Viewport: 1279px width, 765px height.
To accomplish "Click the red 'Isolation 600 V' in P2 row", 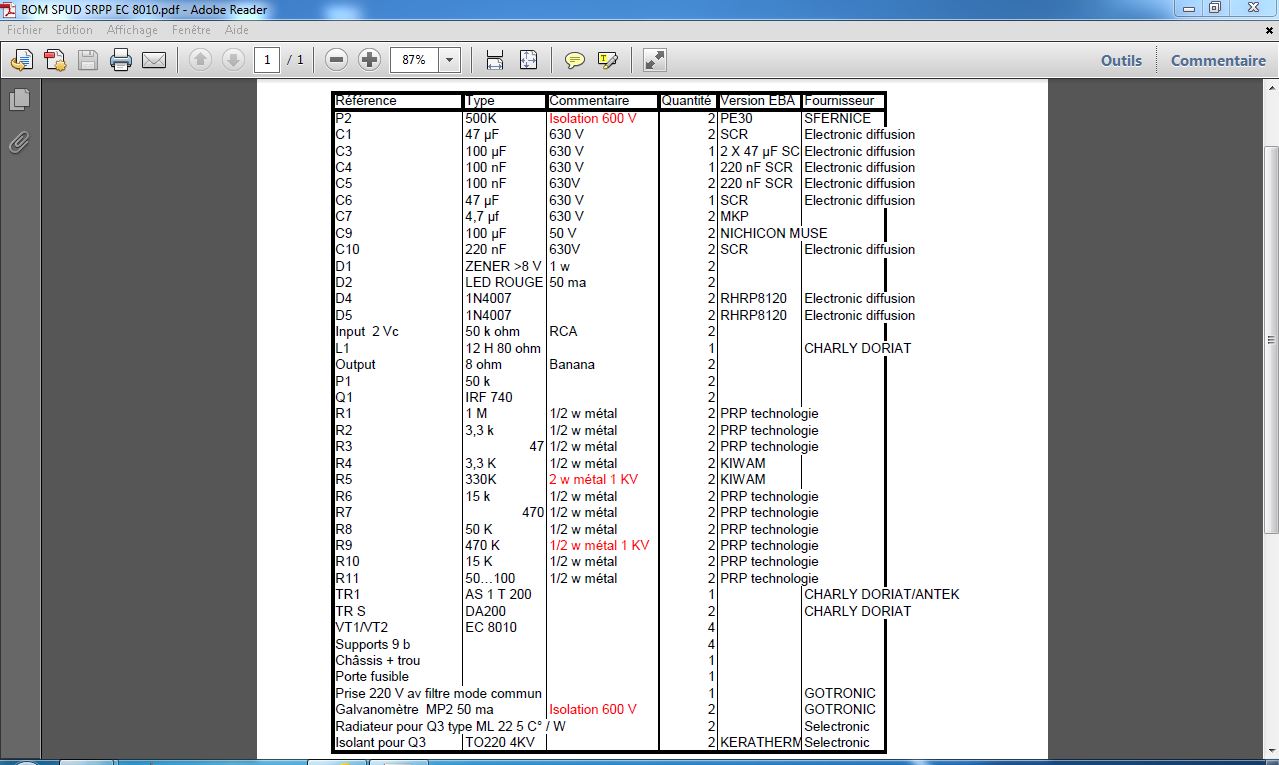I will (x=593, y=118).
